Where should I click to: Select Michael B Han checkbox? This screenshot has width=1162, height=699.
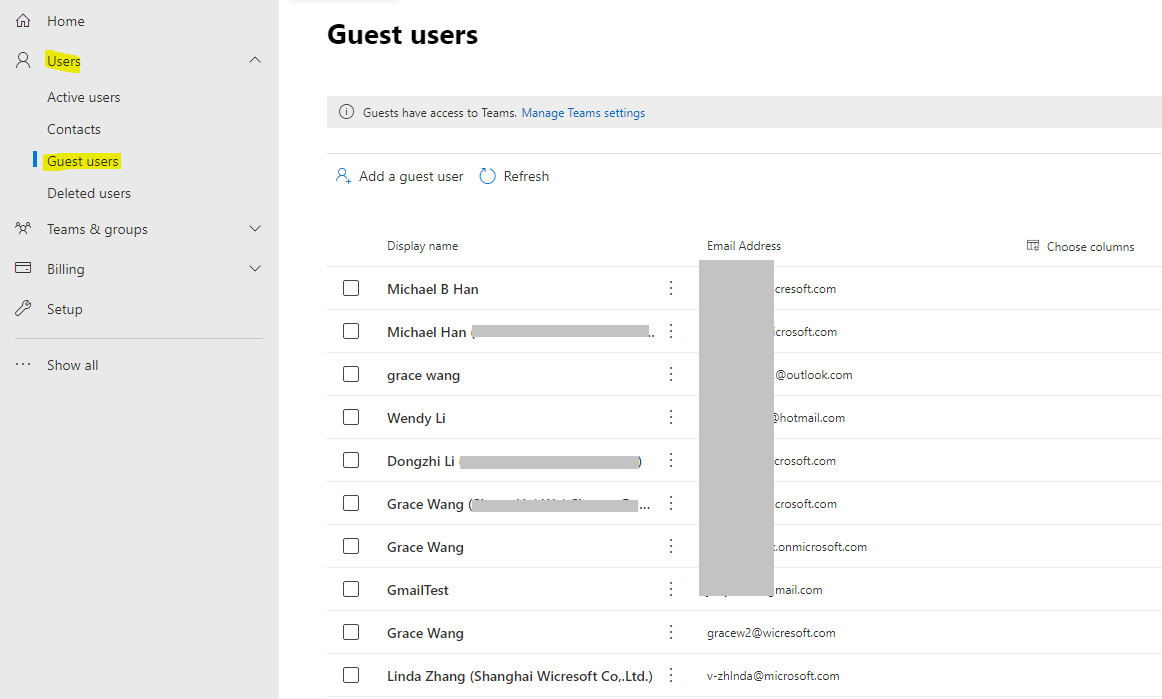[351, 288]
